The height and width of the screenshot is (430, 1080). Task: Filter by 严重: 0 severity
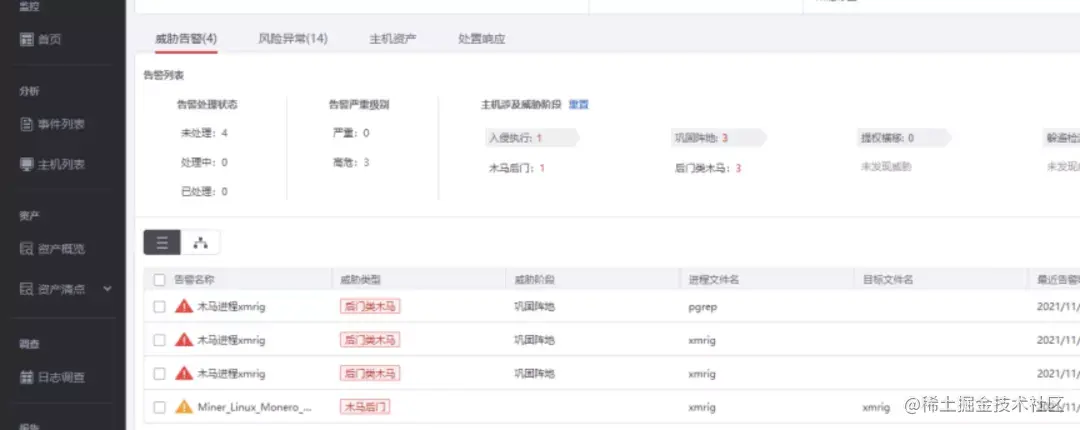click(351, 133)
